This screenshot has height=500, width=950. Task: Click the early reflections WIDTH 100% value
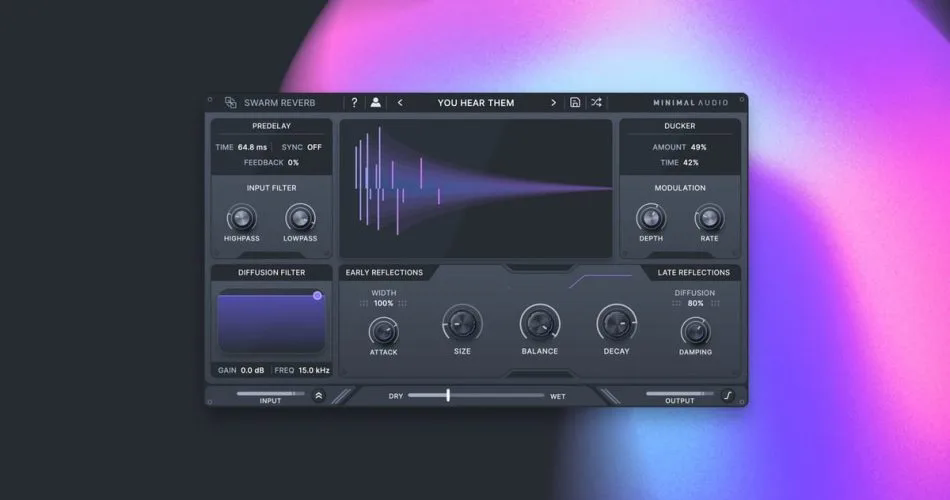pyautogui.click(x=384, y=303)
